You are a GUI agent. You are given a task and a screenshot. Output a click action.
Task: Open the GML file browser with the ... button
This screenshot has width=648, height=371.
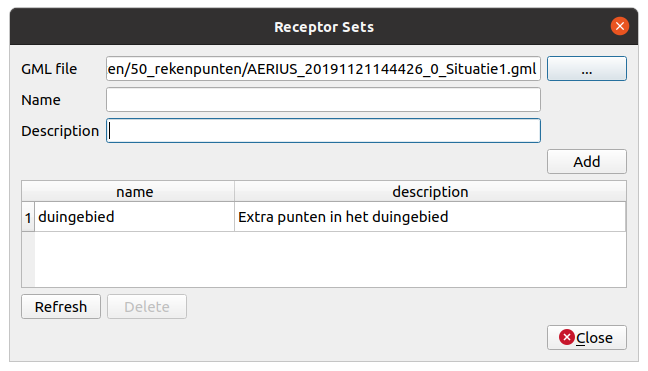tap(586, 69)
